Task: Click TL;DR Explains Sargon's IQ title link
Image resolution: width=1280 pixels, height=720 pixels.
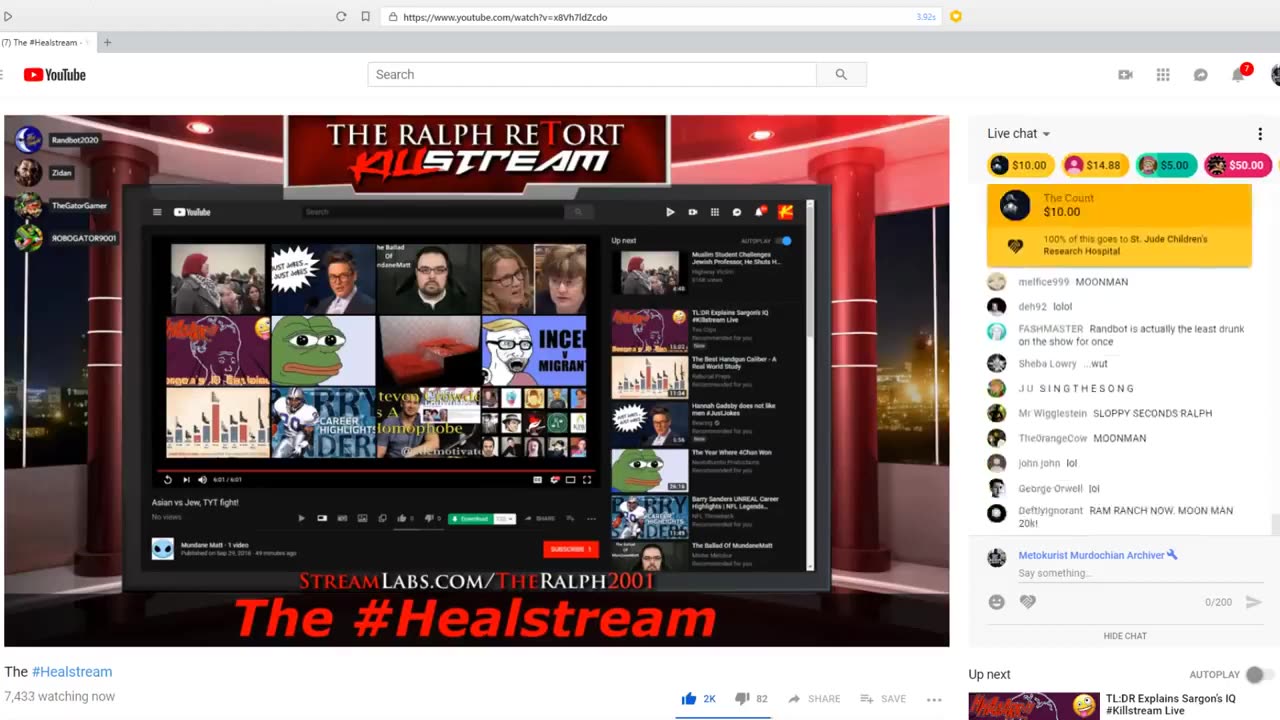Action: [1170, 705]
